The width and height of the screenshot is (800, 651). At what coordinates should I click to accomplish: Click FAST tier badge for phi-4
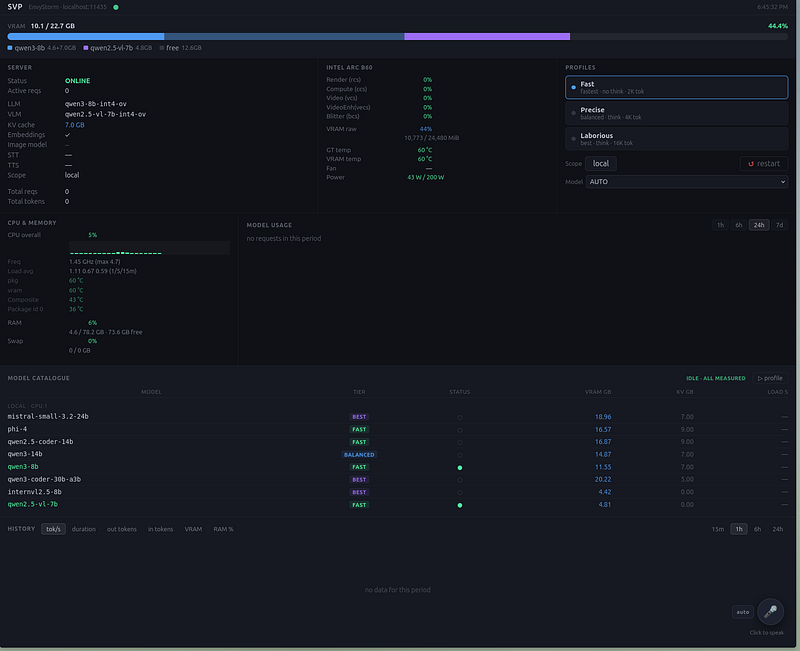(x=359, y=430)
